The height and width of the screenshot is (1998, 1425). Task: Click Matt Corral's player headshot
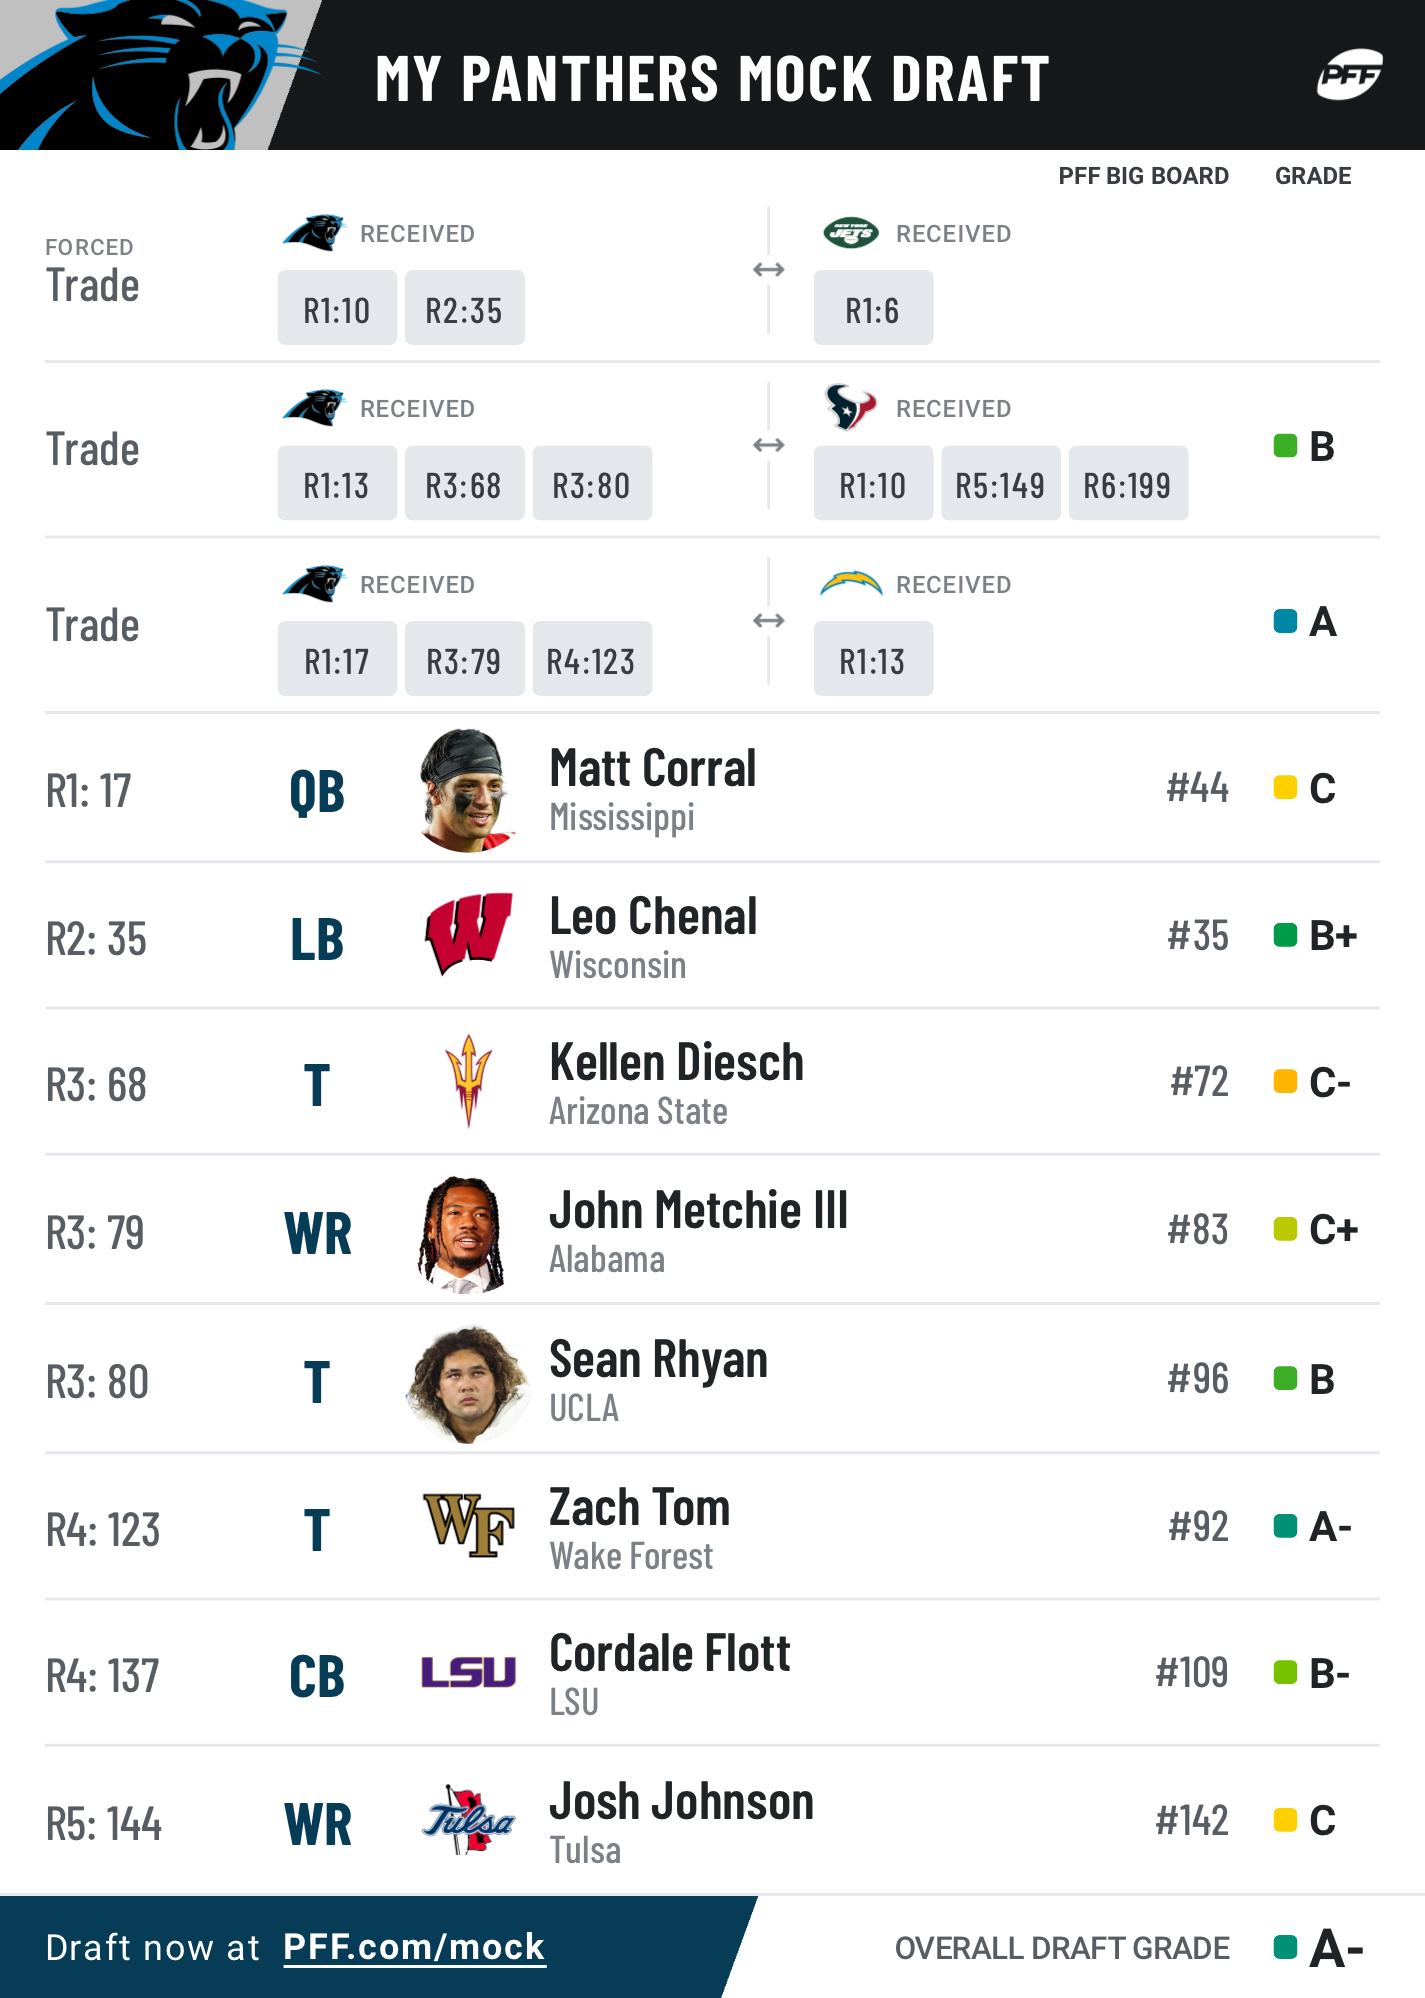tap(468, 790)
